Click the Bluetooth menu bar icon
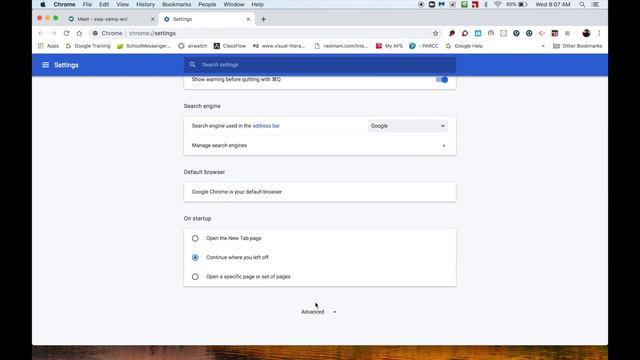The height and width of the screenshot is (360, 640). (x=486, y=4)
